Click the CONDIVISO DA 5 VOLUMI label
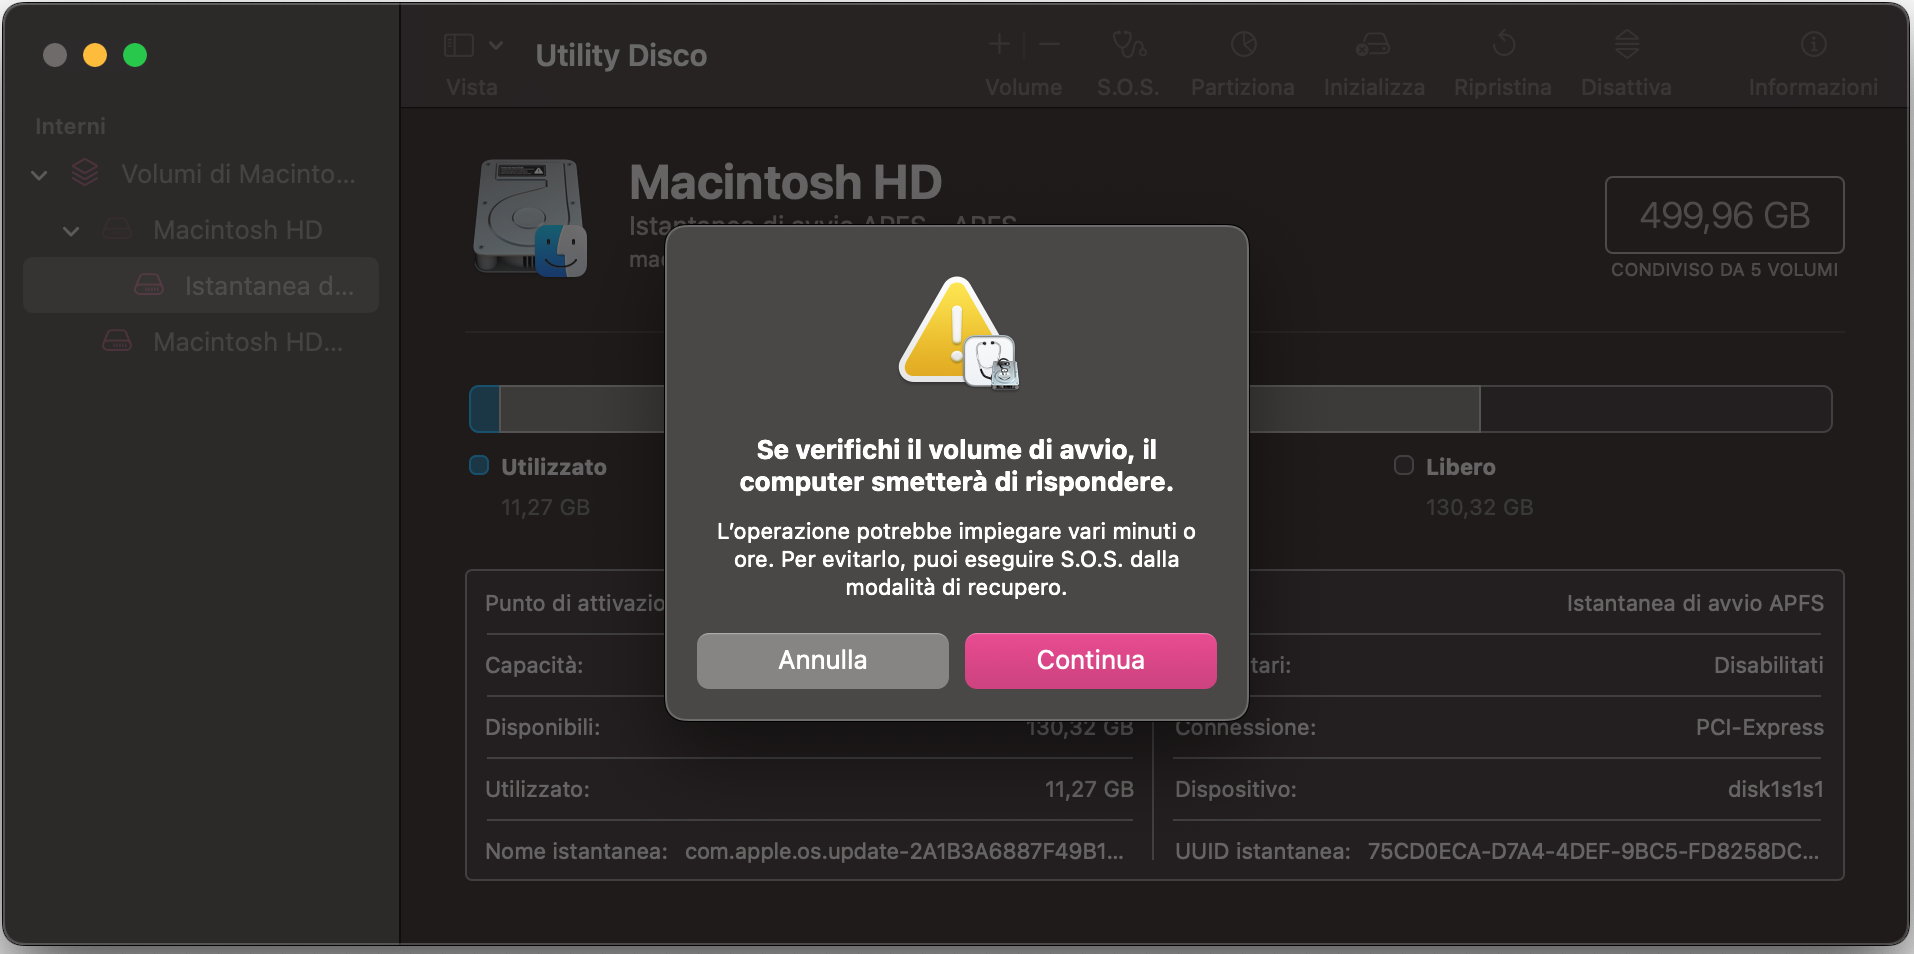 tap(1724, 270)
